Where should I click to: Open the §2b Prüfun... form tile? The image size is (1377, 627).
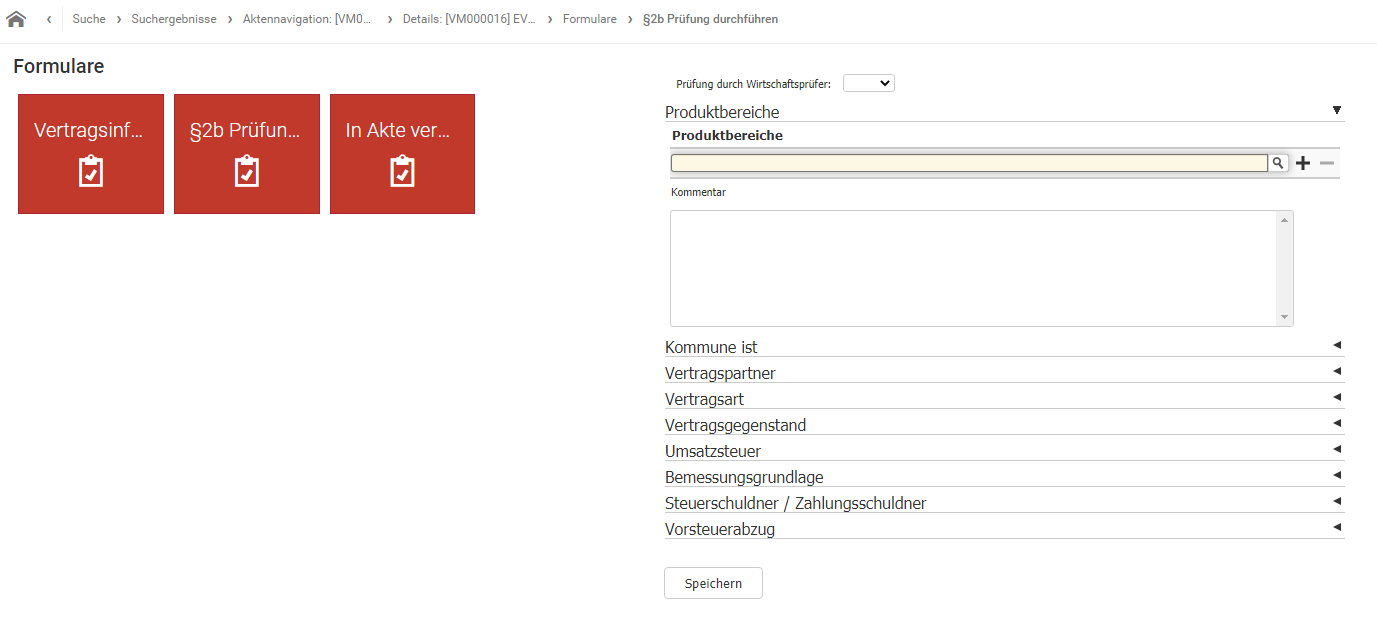click(x=247, y=154)
